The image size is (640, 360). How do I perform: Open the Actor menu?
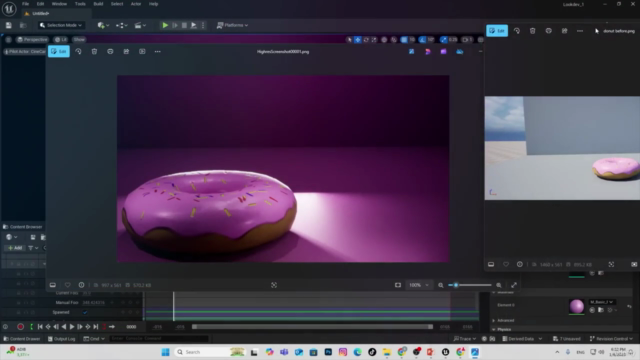(x=136, y=4)
